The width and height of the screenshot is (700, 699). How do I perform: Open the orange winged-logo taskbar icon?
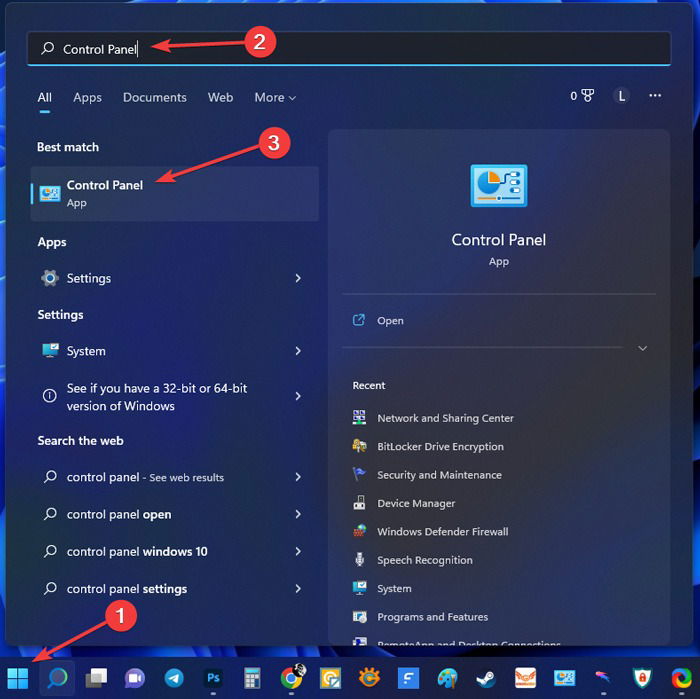[525, 678]
